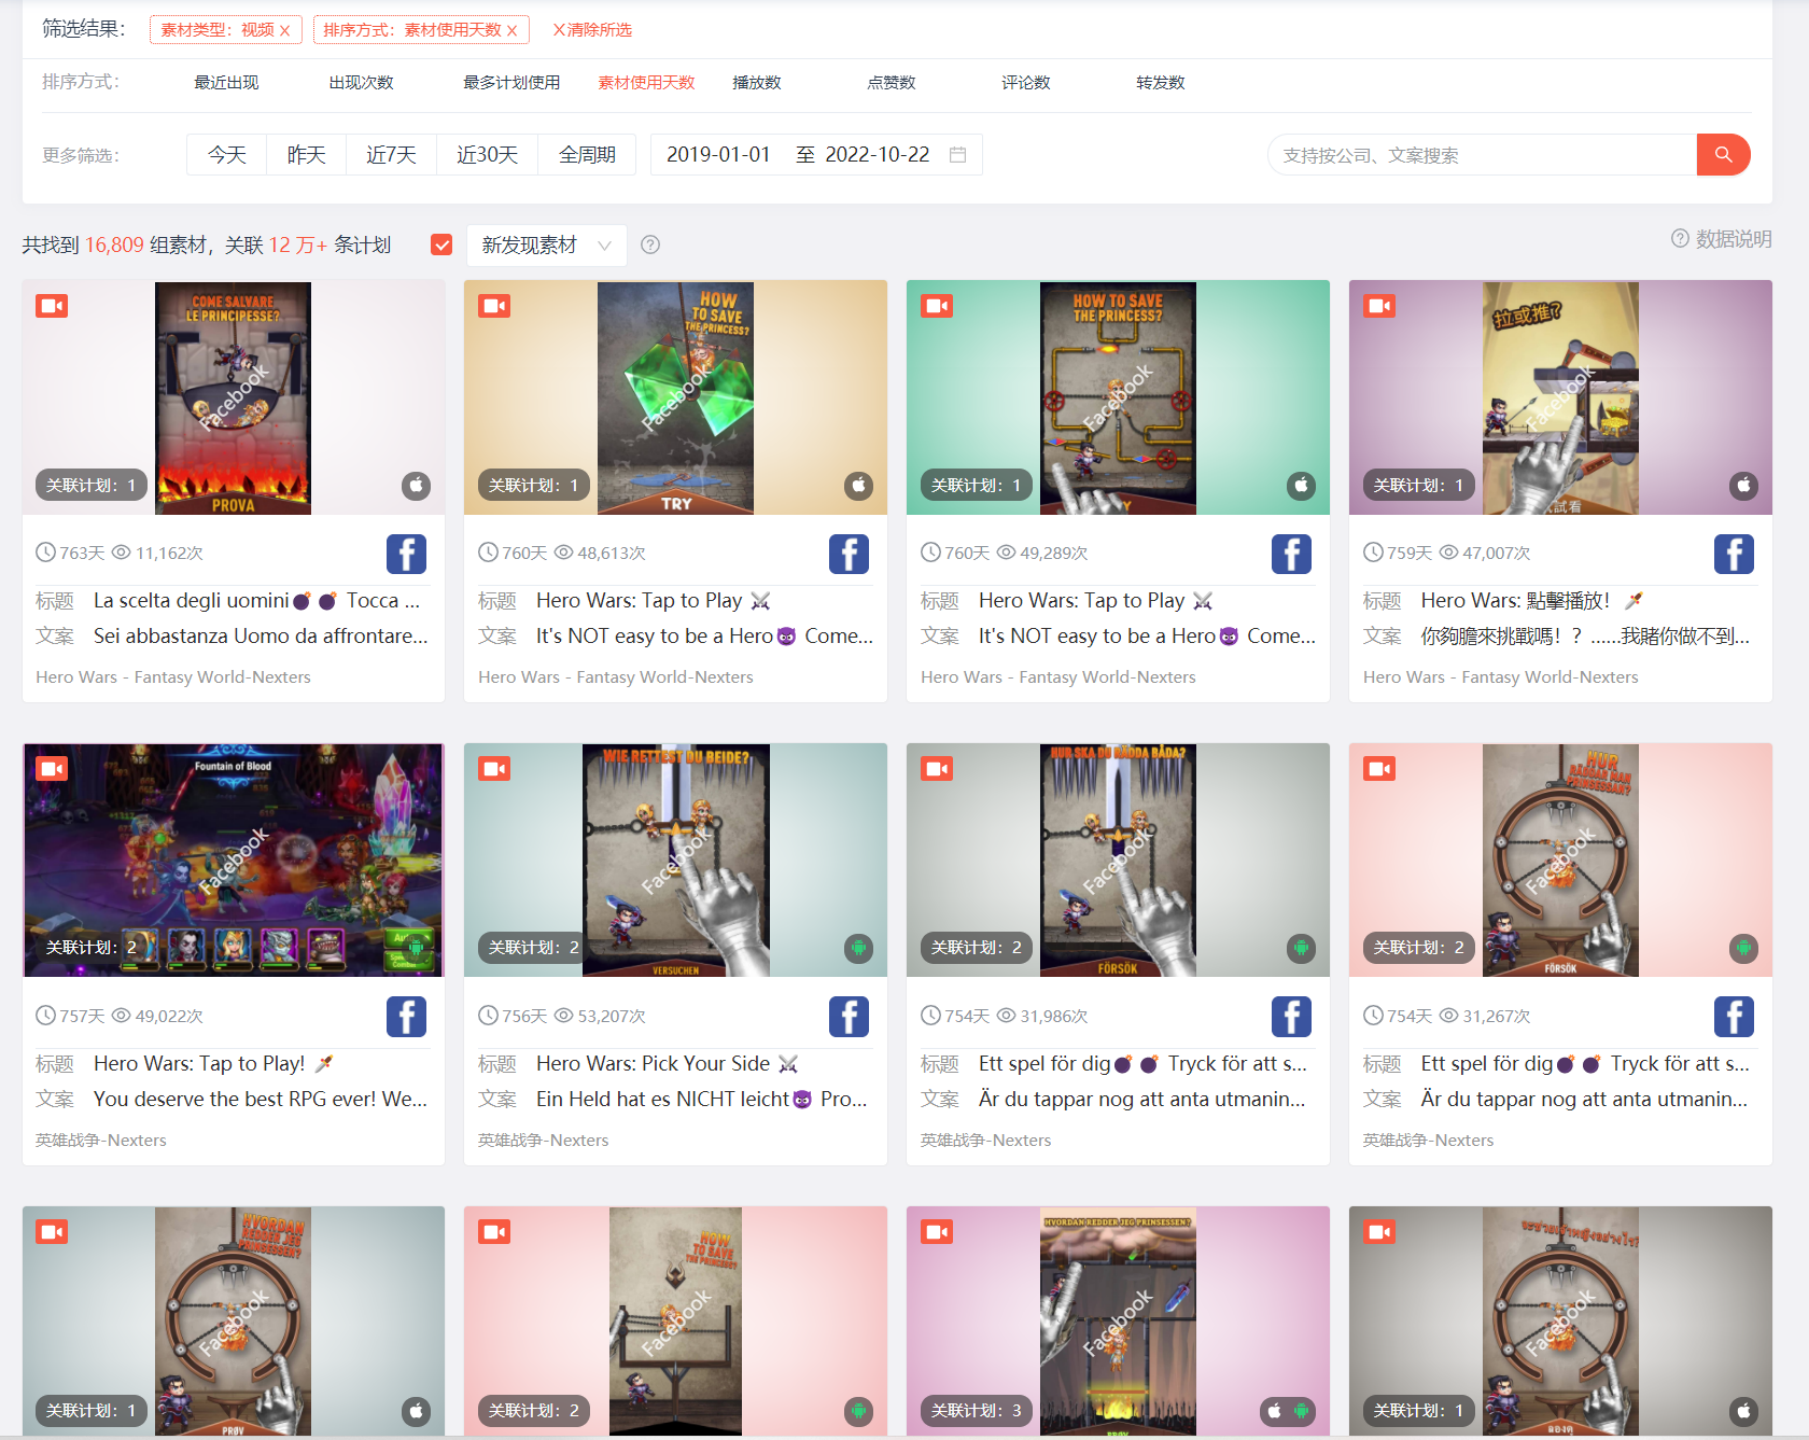The image size is (1809, 1440).
Task: Click Facebook icon on the 763天 card
Action: pos(406,554)
